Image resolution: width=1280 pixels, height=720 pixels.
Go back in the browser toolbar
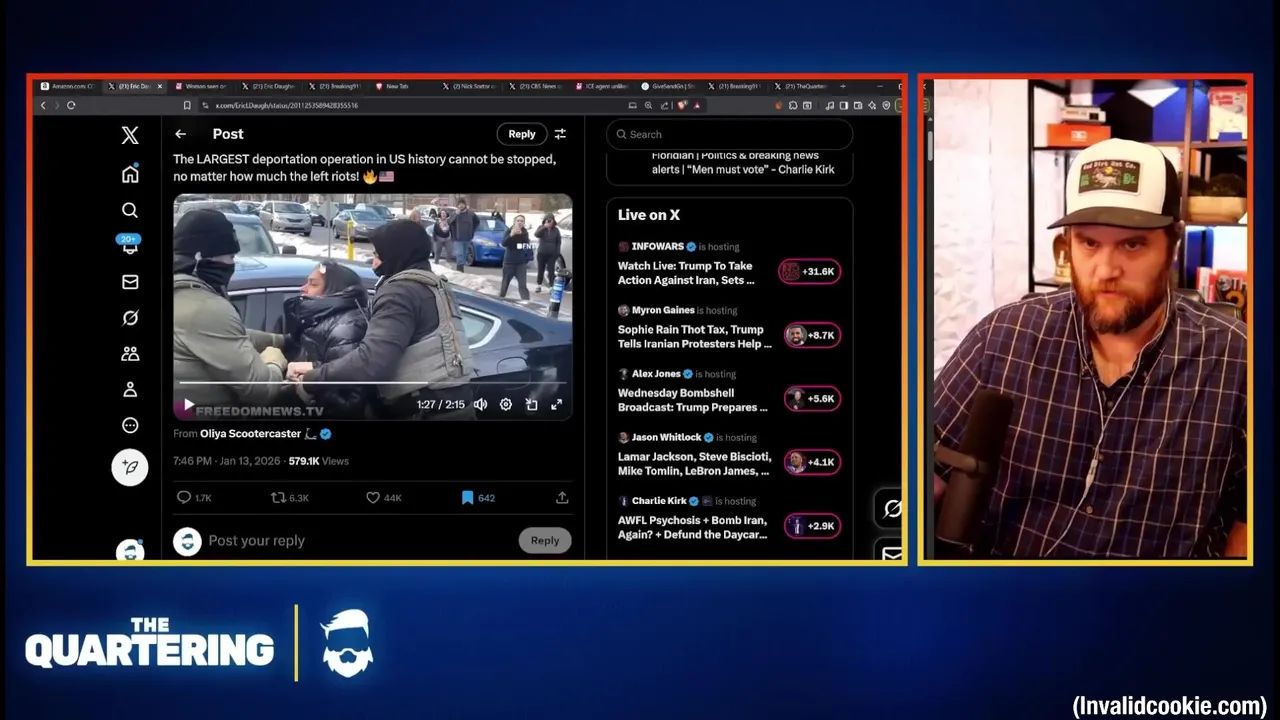tap(43, 105)
